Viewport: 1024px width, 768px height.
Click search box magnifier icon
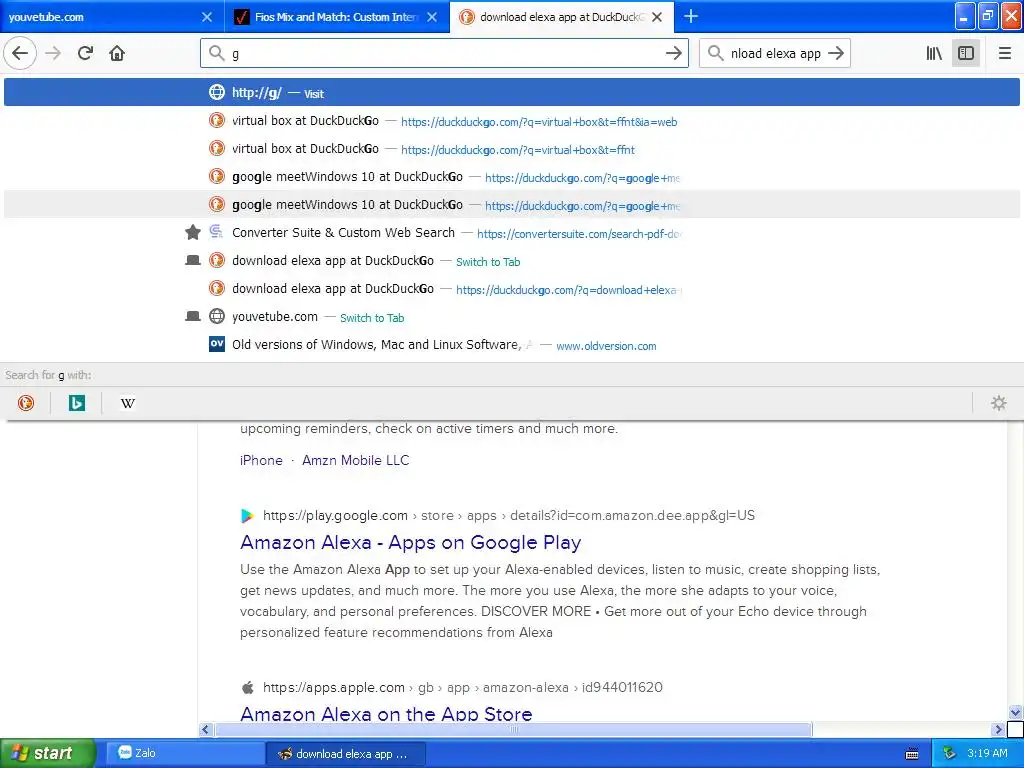tap(716, 53)
